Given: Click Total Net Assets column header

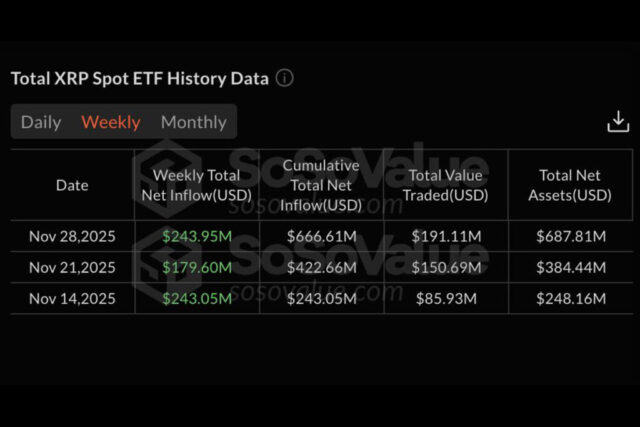Looking at the screenshot, I should click(x=570, y=185).
